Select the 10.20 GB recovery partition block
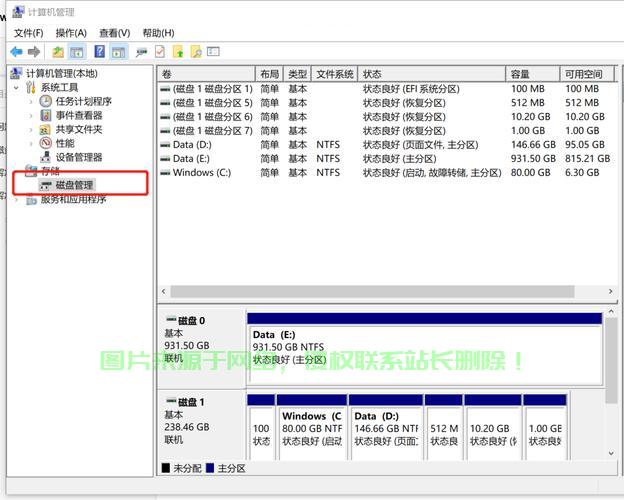The height and width of the screenshot is (500, 624). coord(493,427)
